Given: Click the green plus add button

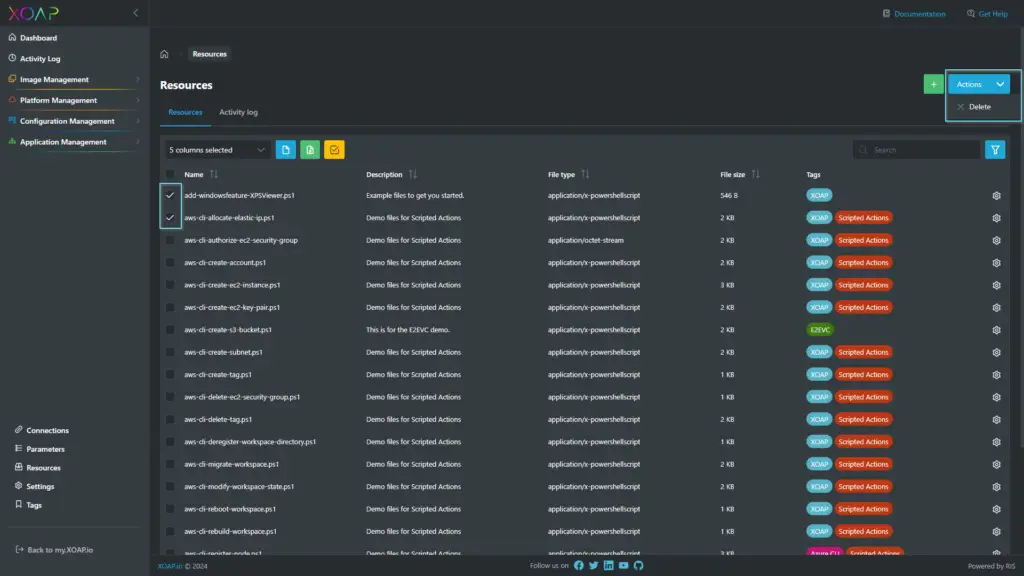Looking at the screenshot, I should pos(933,84).
